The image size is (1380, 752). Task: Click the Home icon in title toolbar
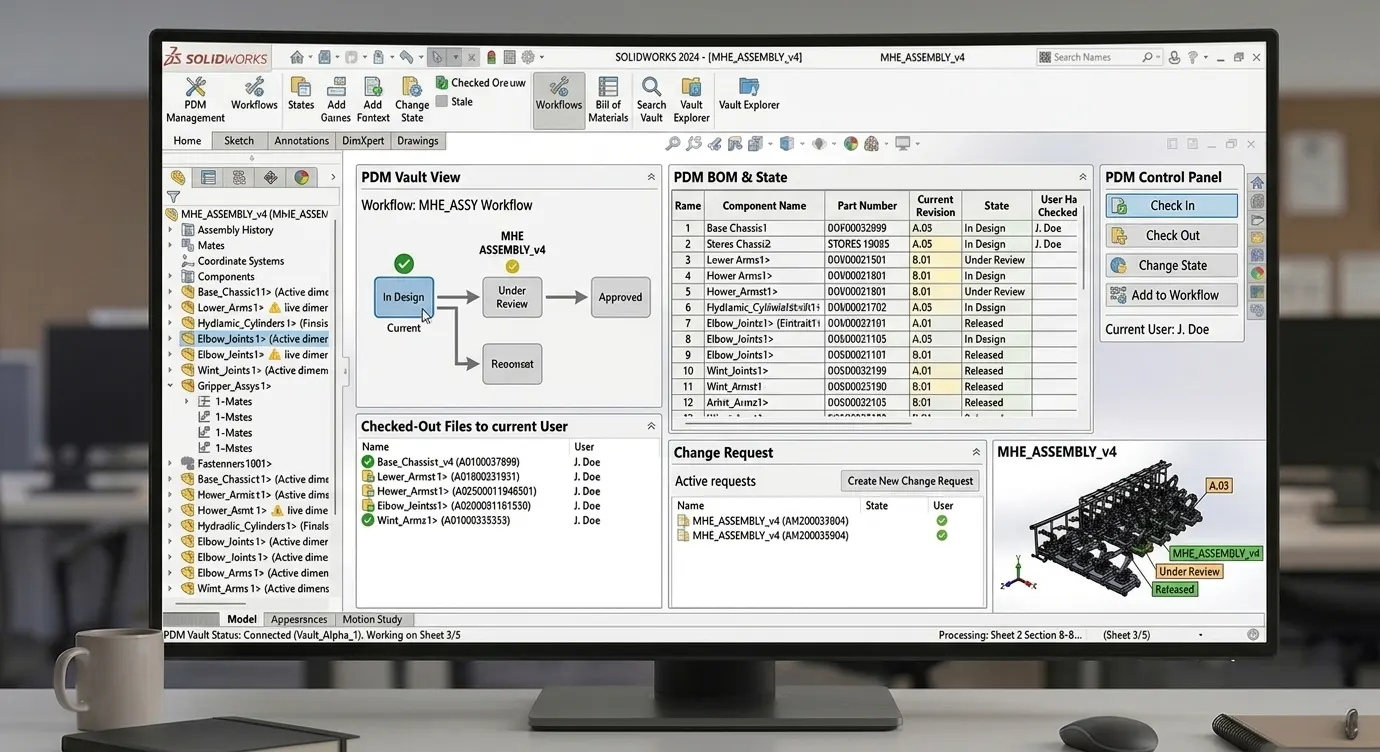pyautogui.click(x=297, y=57)
